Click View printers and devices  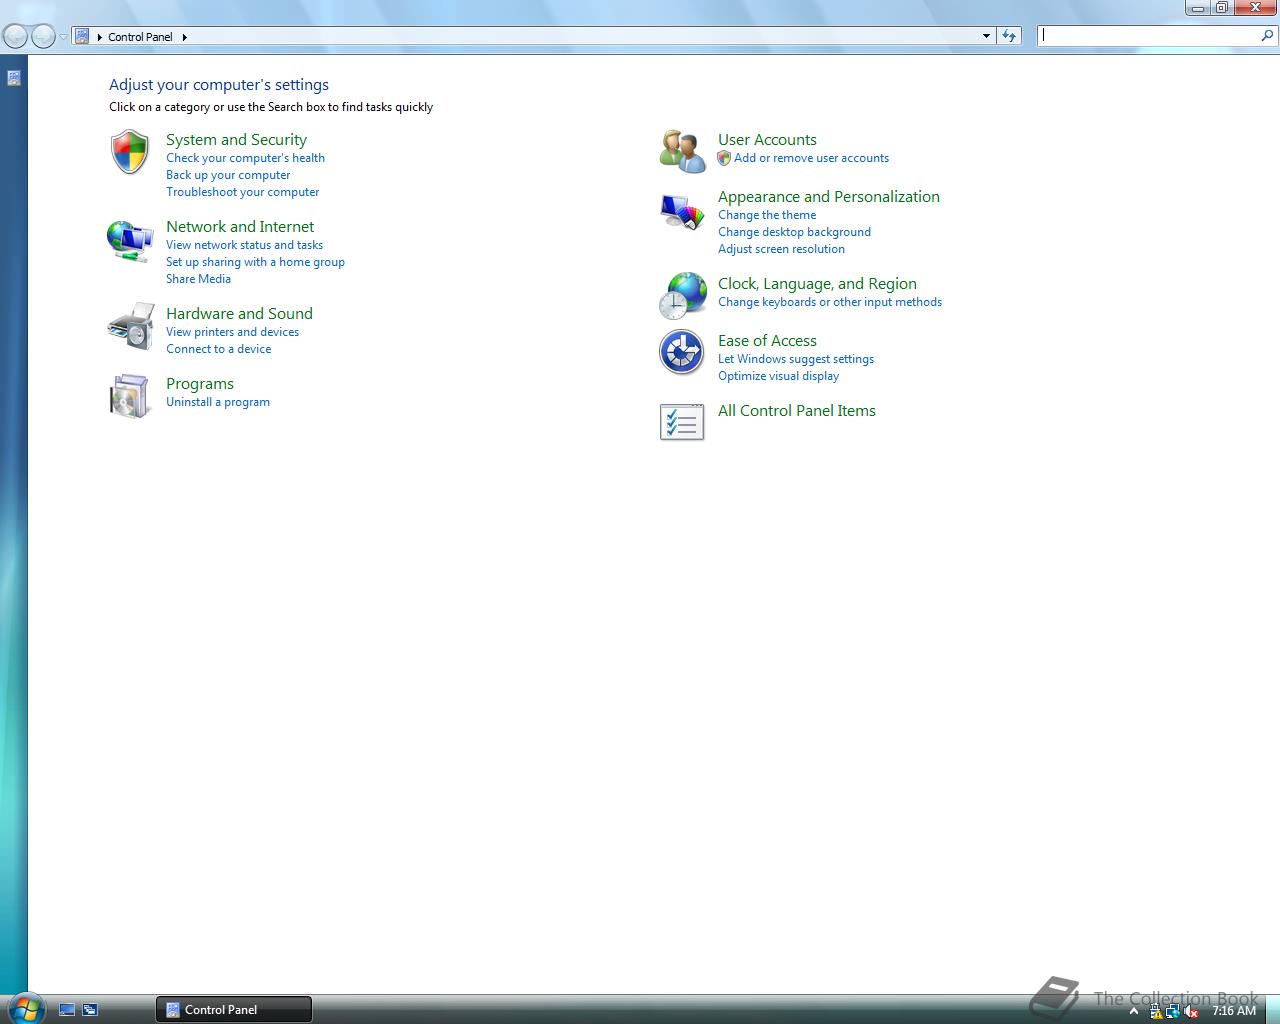(232, 332)
